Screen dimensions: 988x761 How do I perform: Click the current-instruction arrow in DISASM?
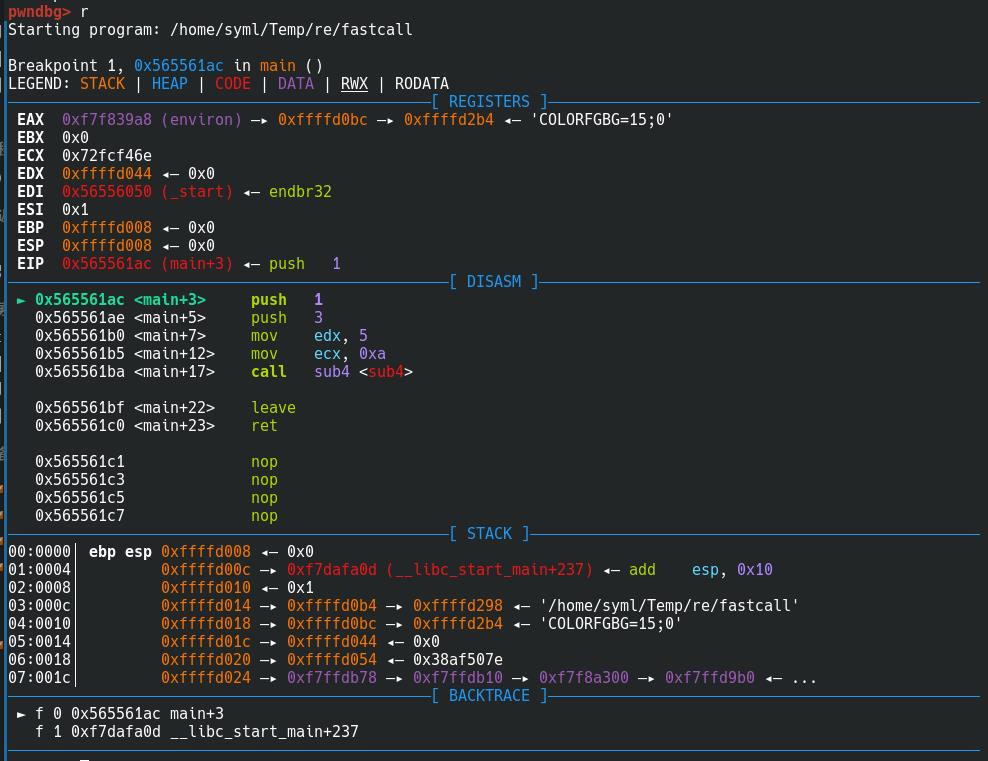pyautogui.click(x=22, y=300)
